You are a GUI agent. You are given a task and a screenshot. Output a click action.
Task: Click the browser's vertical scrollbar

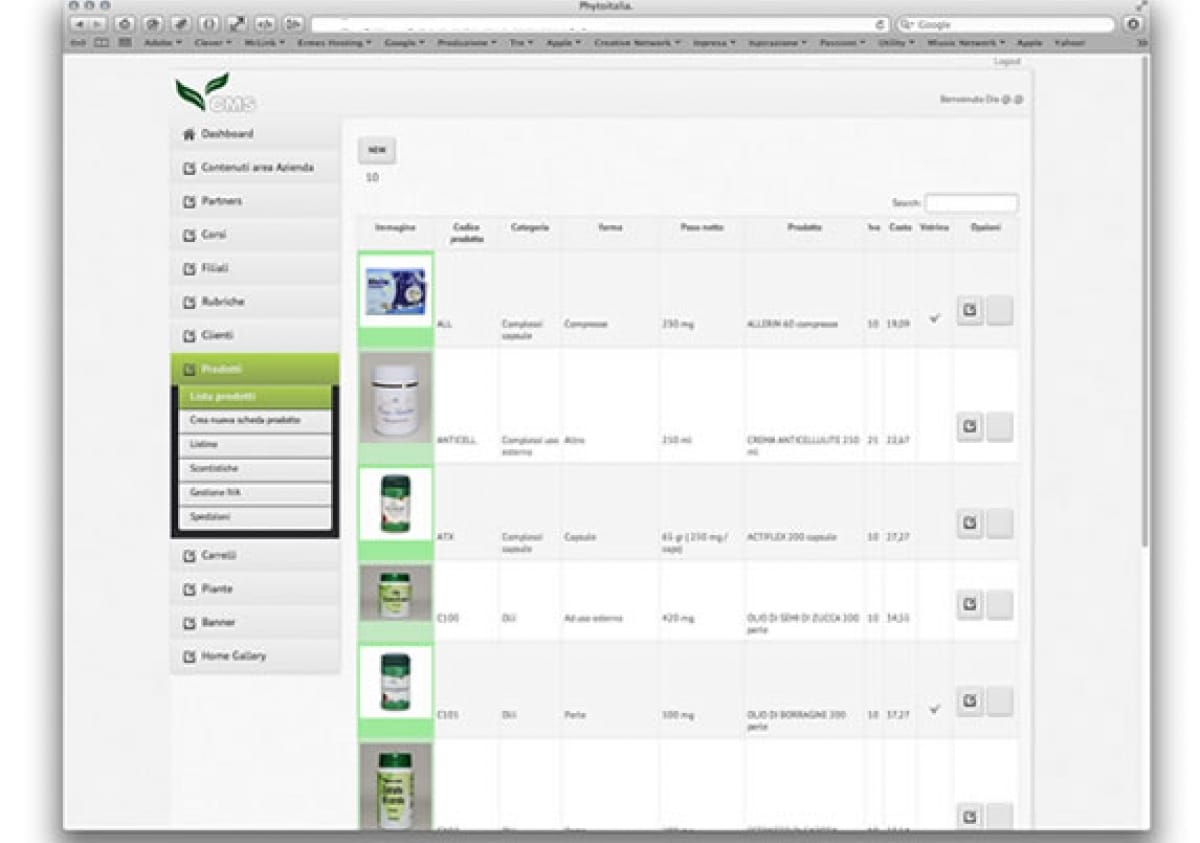(x=1143, y=300)
